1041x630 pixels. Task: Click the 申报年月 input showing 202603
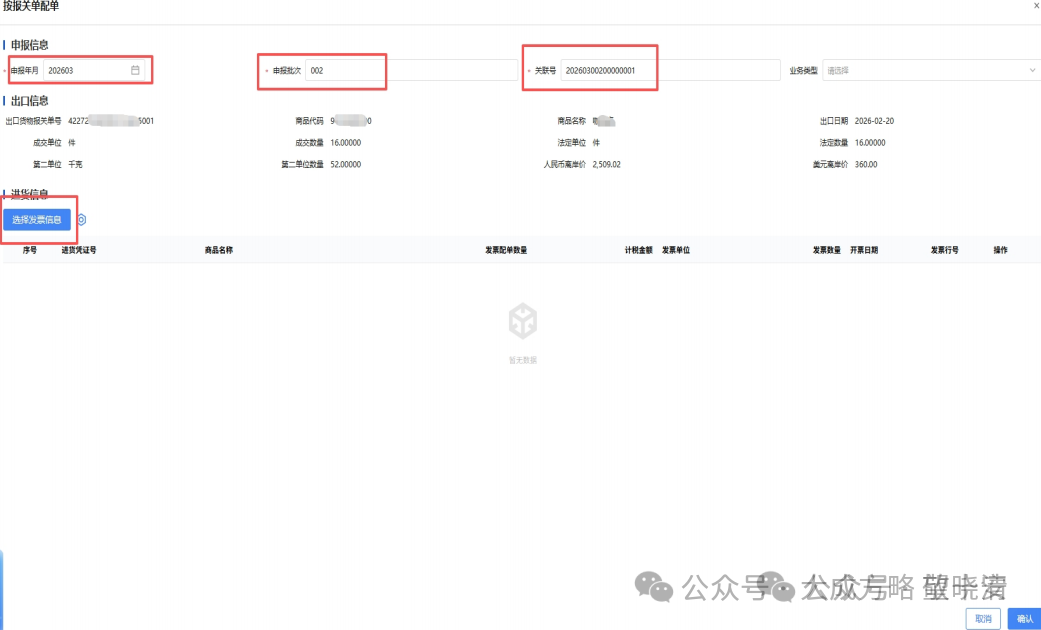pyautogui.click(x=94, y=70)
